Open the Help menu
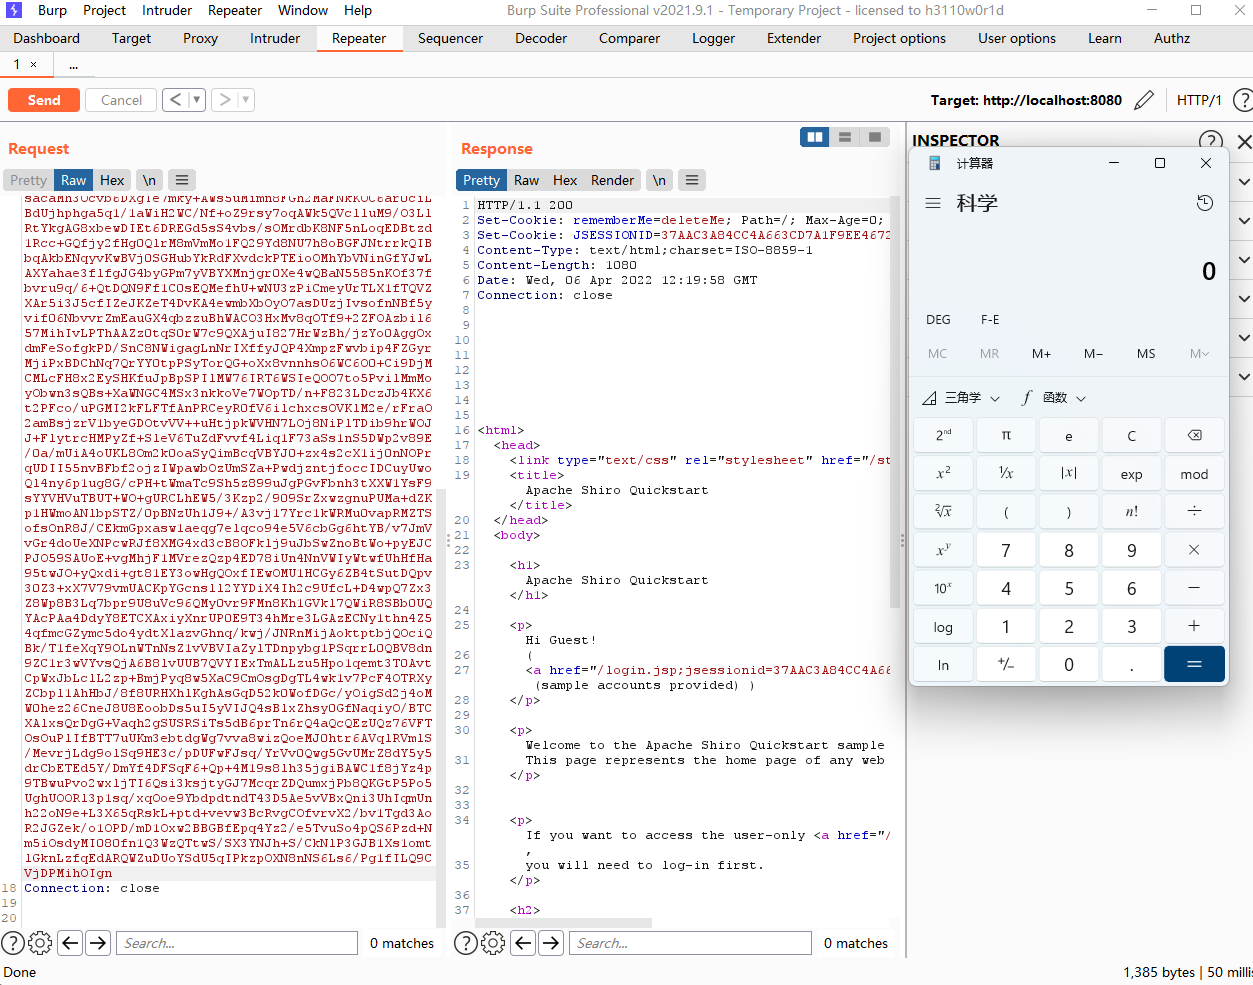The image size is (1253, 985). pos(358,10)
